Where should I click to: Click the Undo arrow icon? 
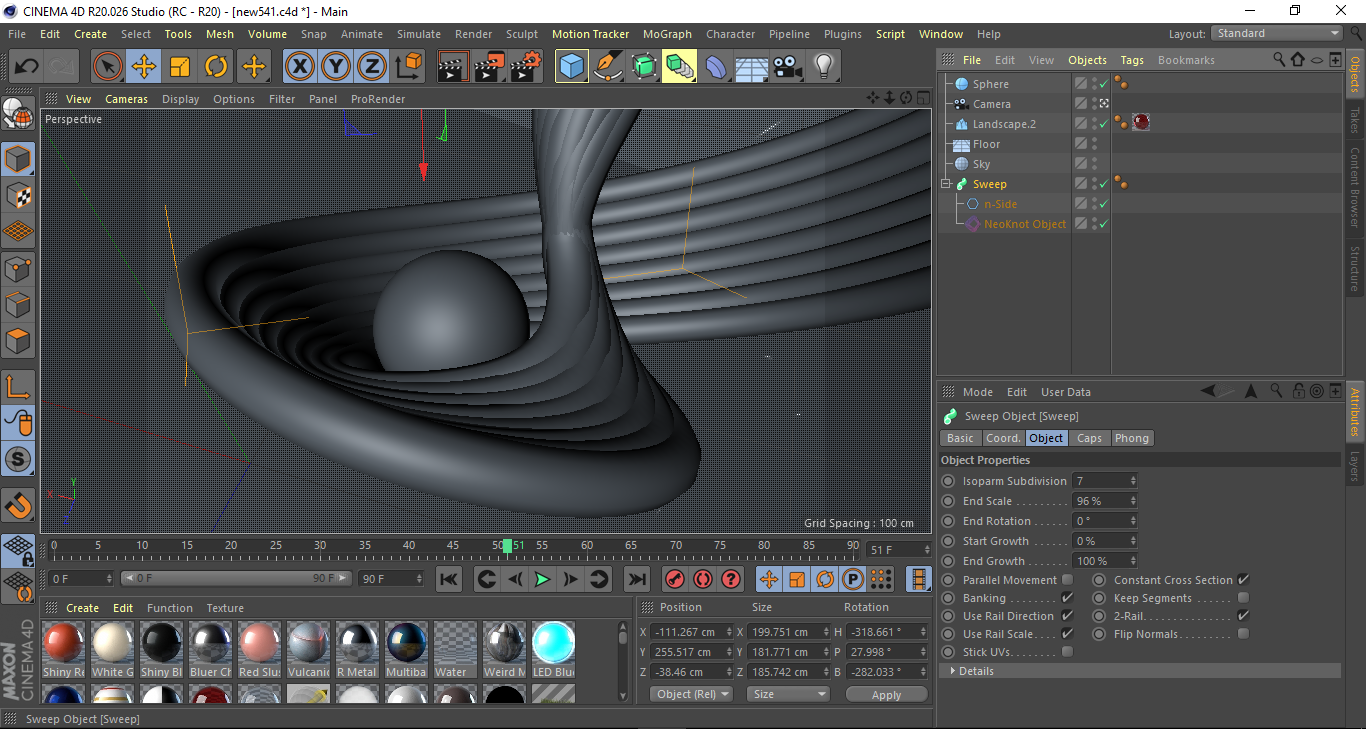point(27,67)
